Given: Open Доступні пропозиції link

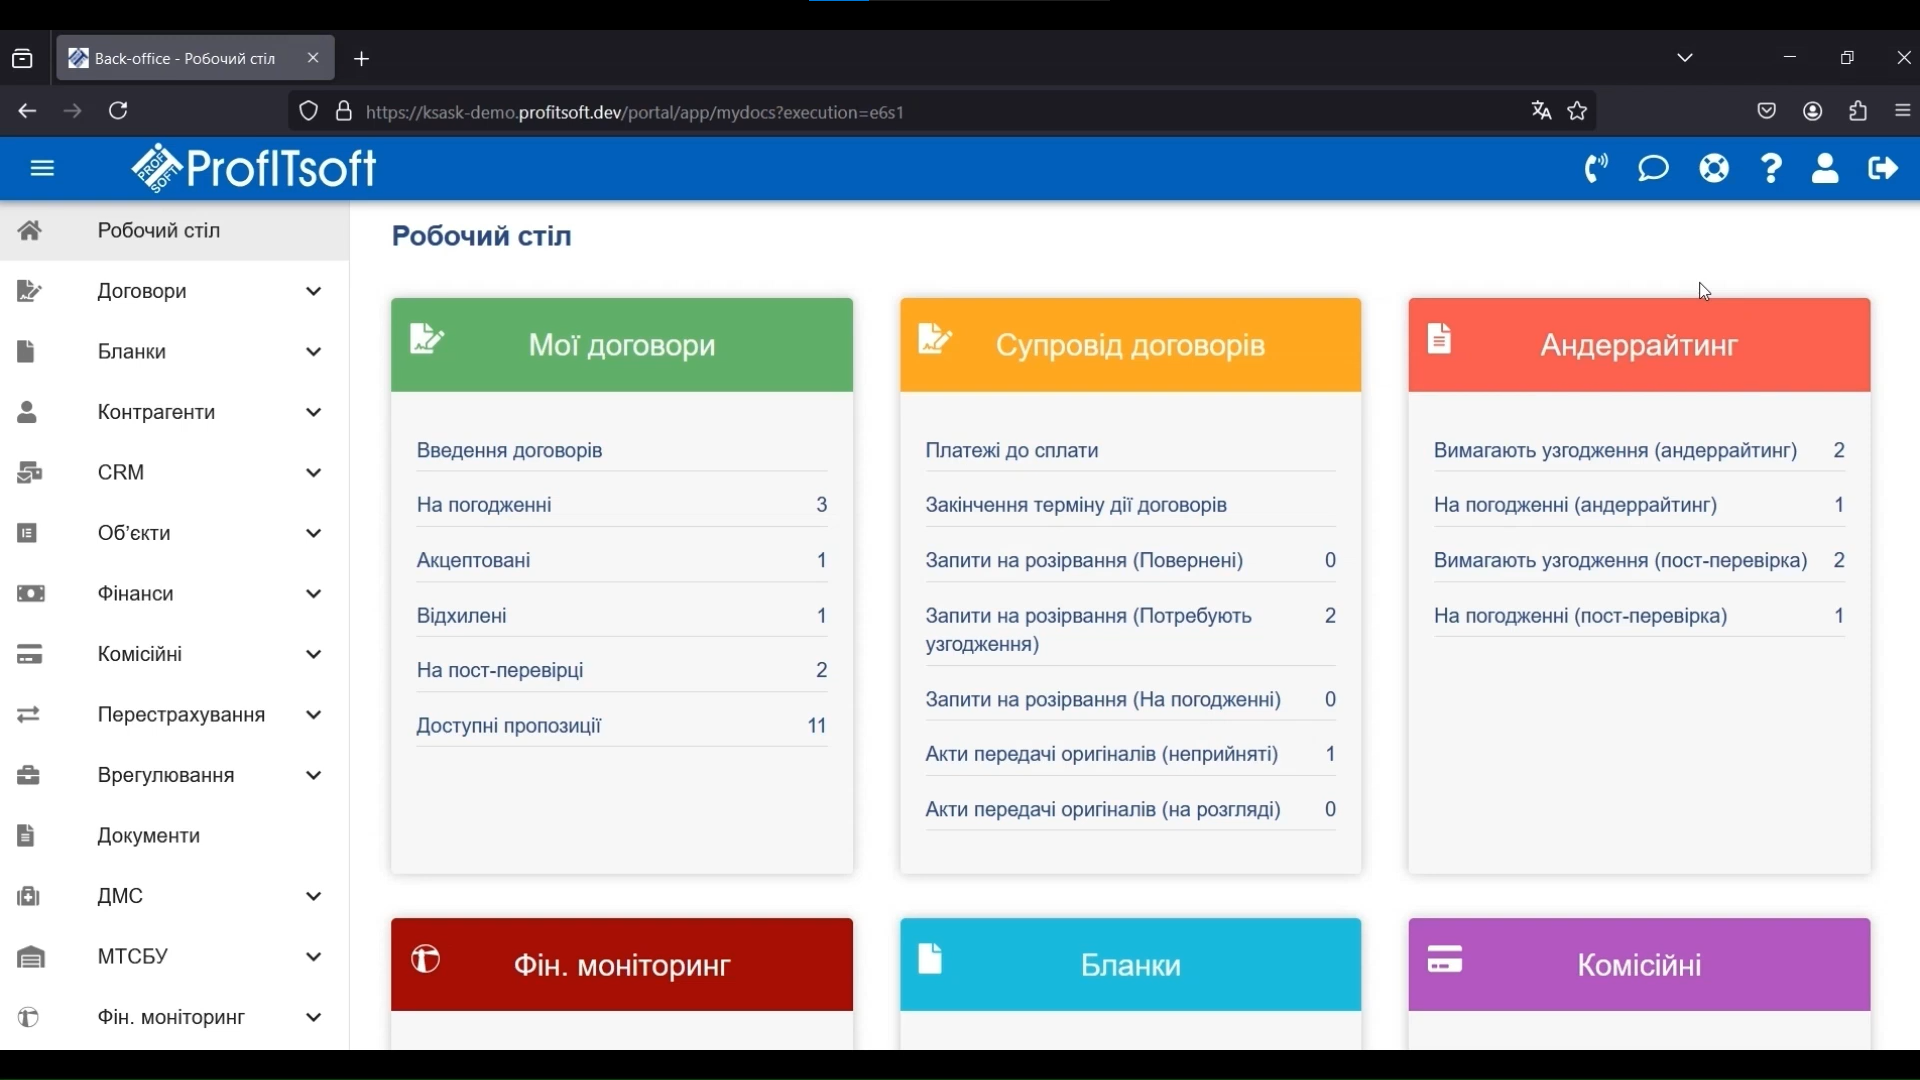Looking at the screenshot, I should 510,728.
